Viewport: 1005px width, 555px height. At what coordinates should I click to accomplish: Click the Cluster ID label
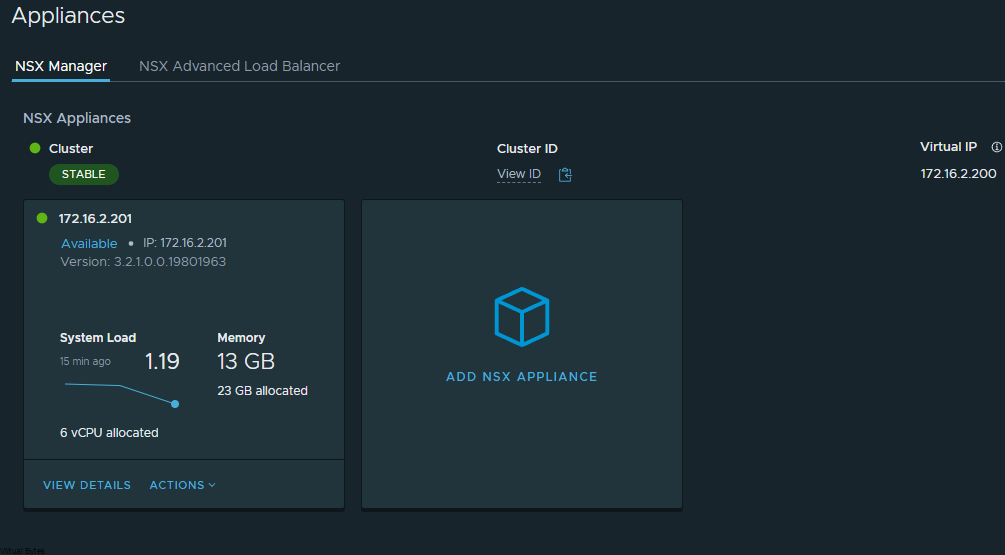(527, 149)
